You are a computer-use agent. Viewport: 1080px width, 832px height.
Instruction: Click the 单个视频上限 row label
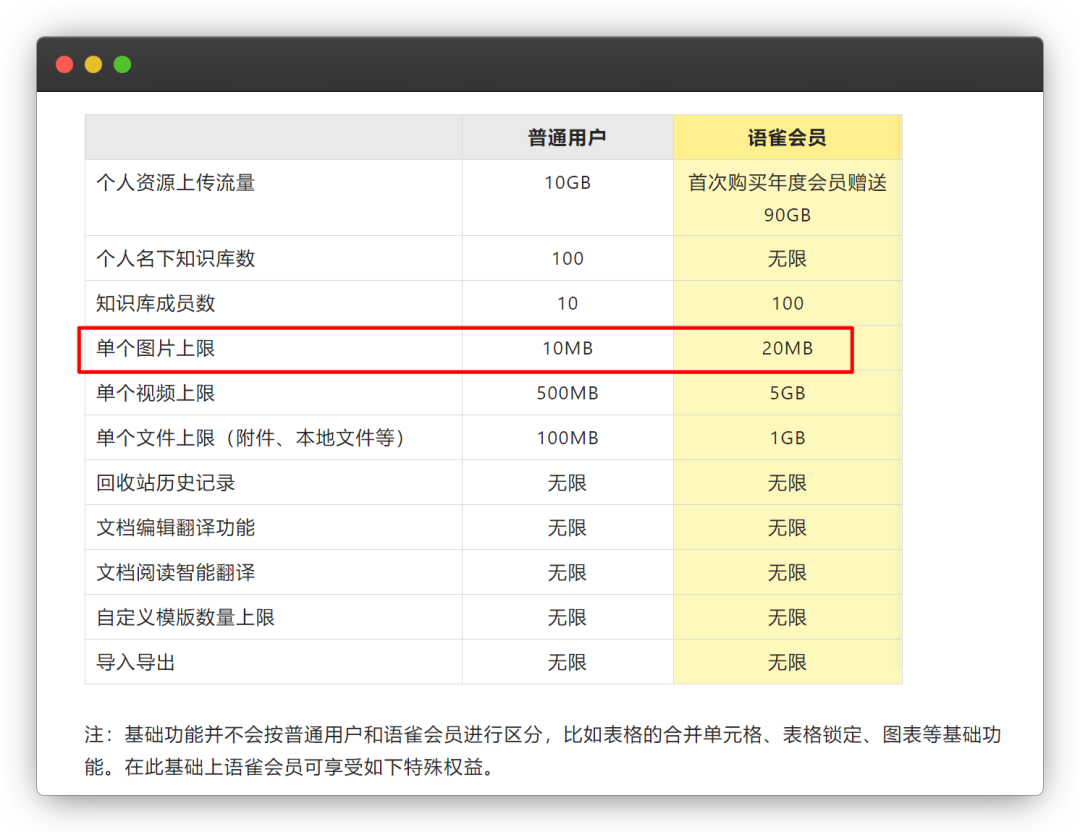156,393
